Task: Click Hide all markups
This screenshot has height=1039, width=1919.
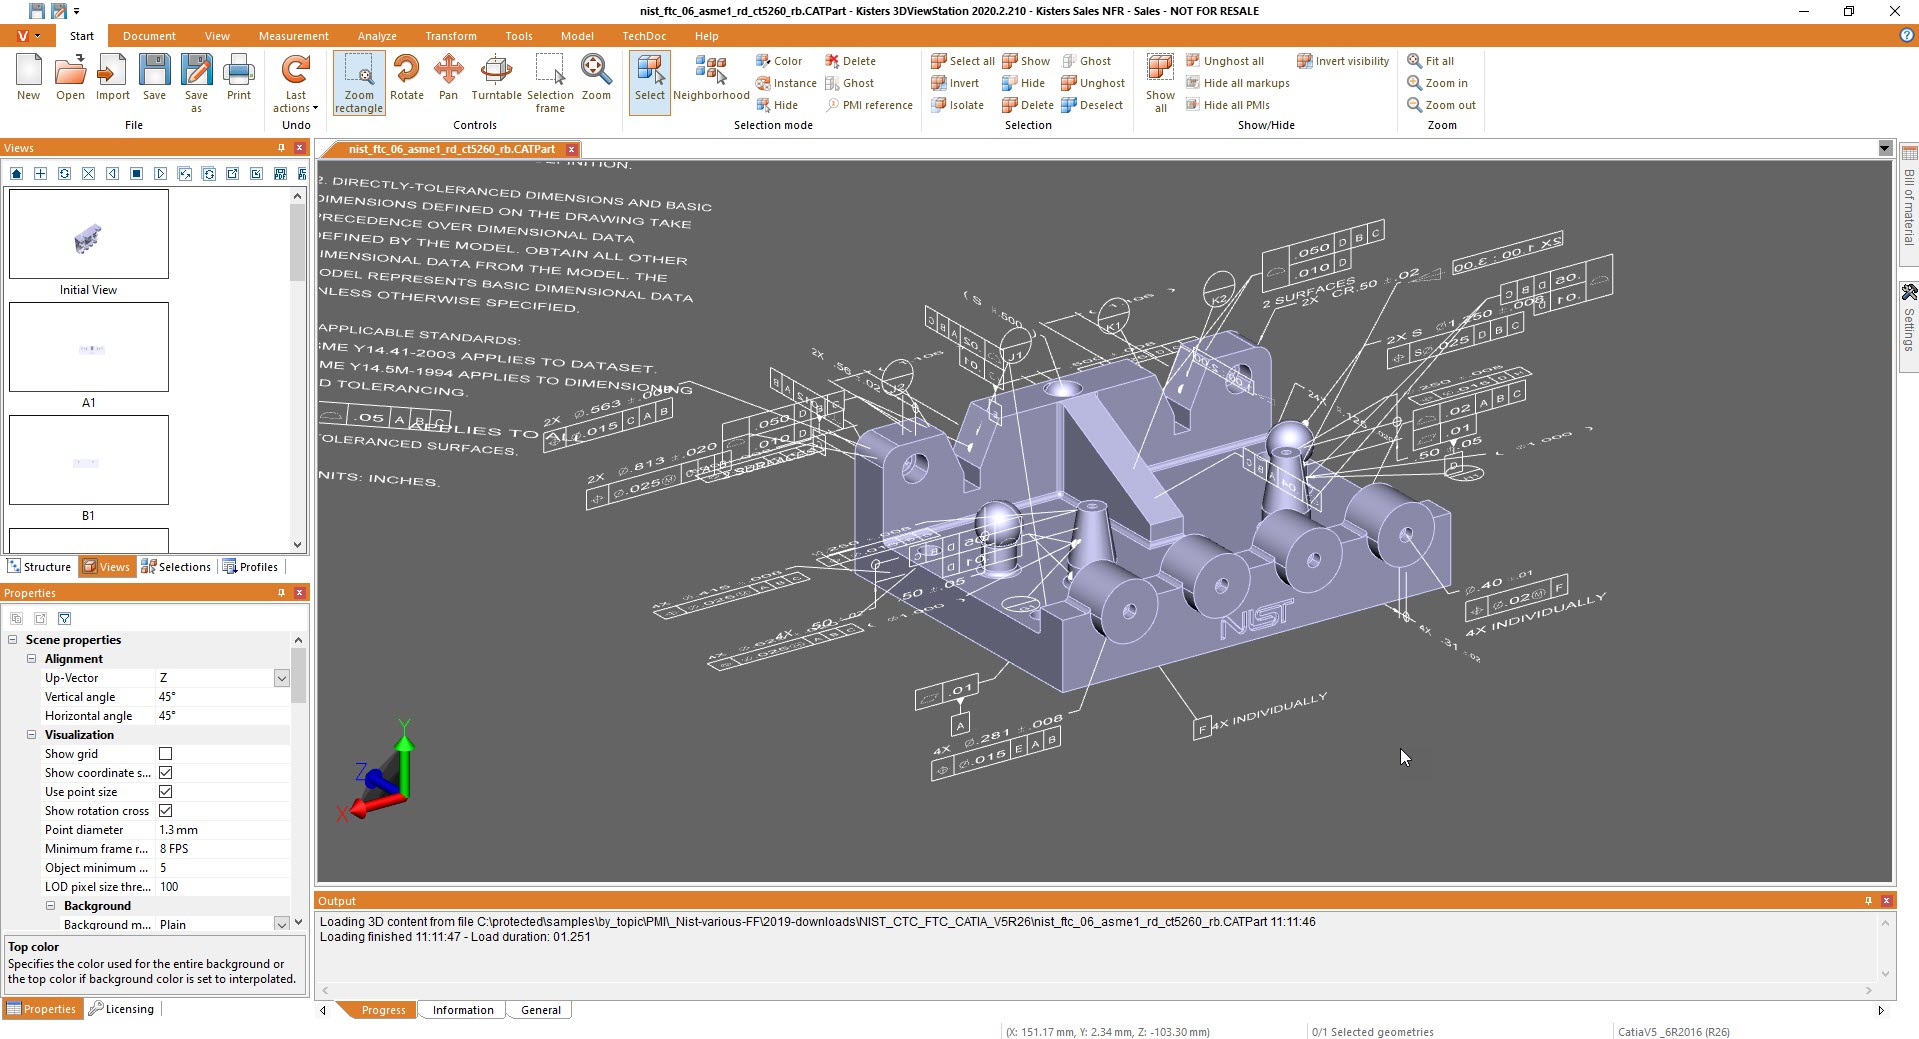Action: click(1237, 83)
